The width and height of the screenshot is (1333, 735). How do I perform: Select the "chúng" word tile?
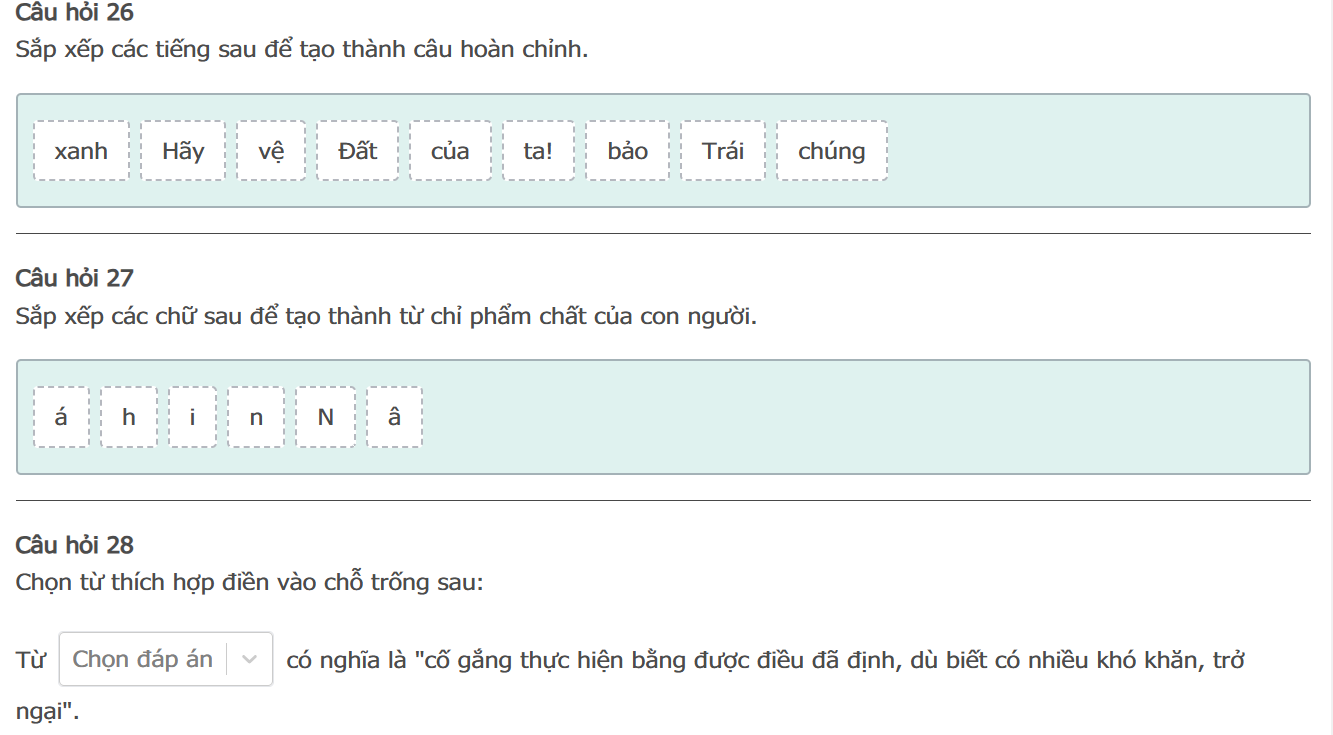831,151
